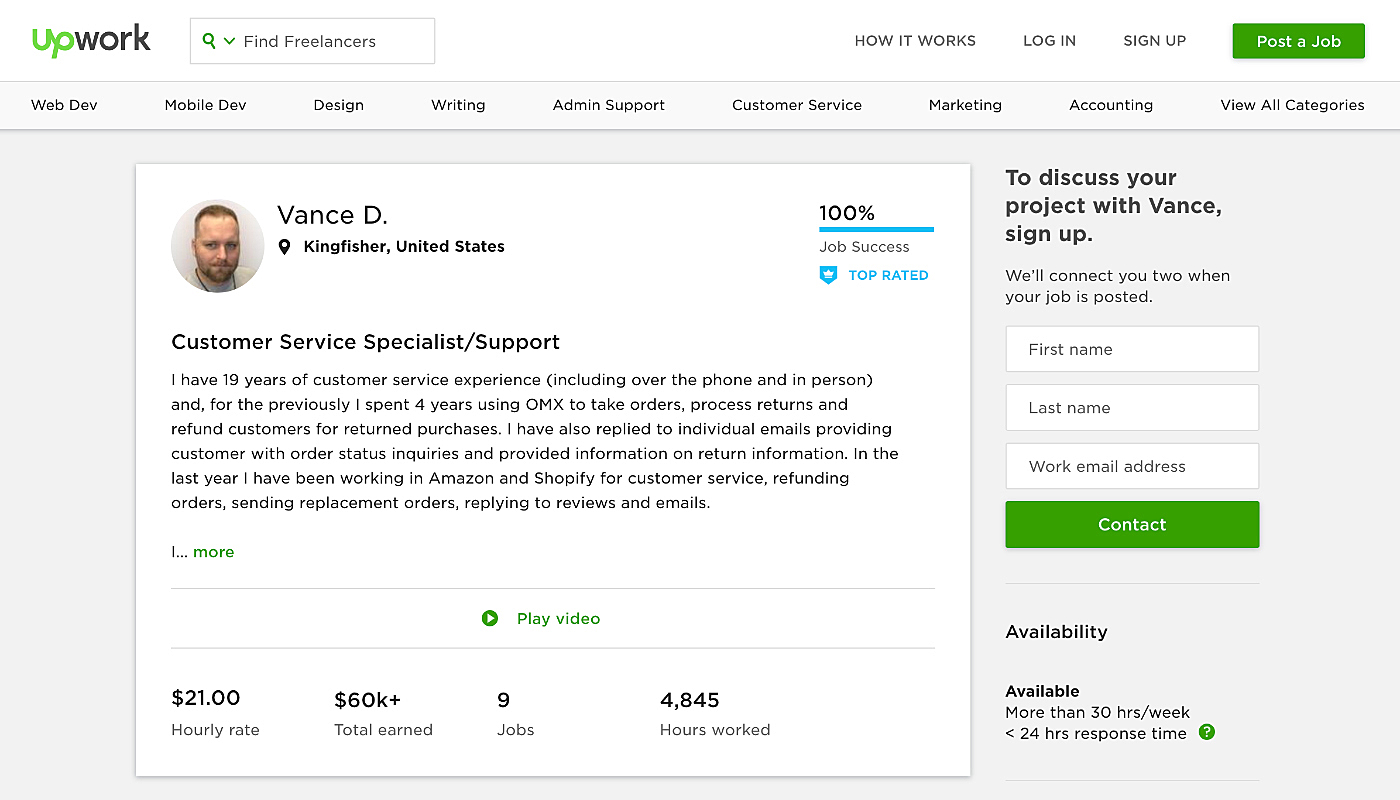Select the Writing nav item
The width and height of the screenshot is (1400, 800).
pos(457,105)
